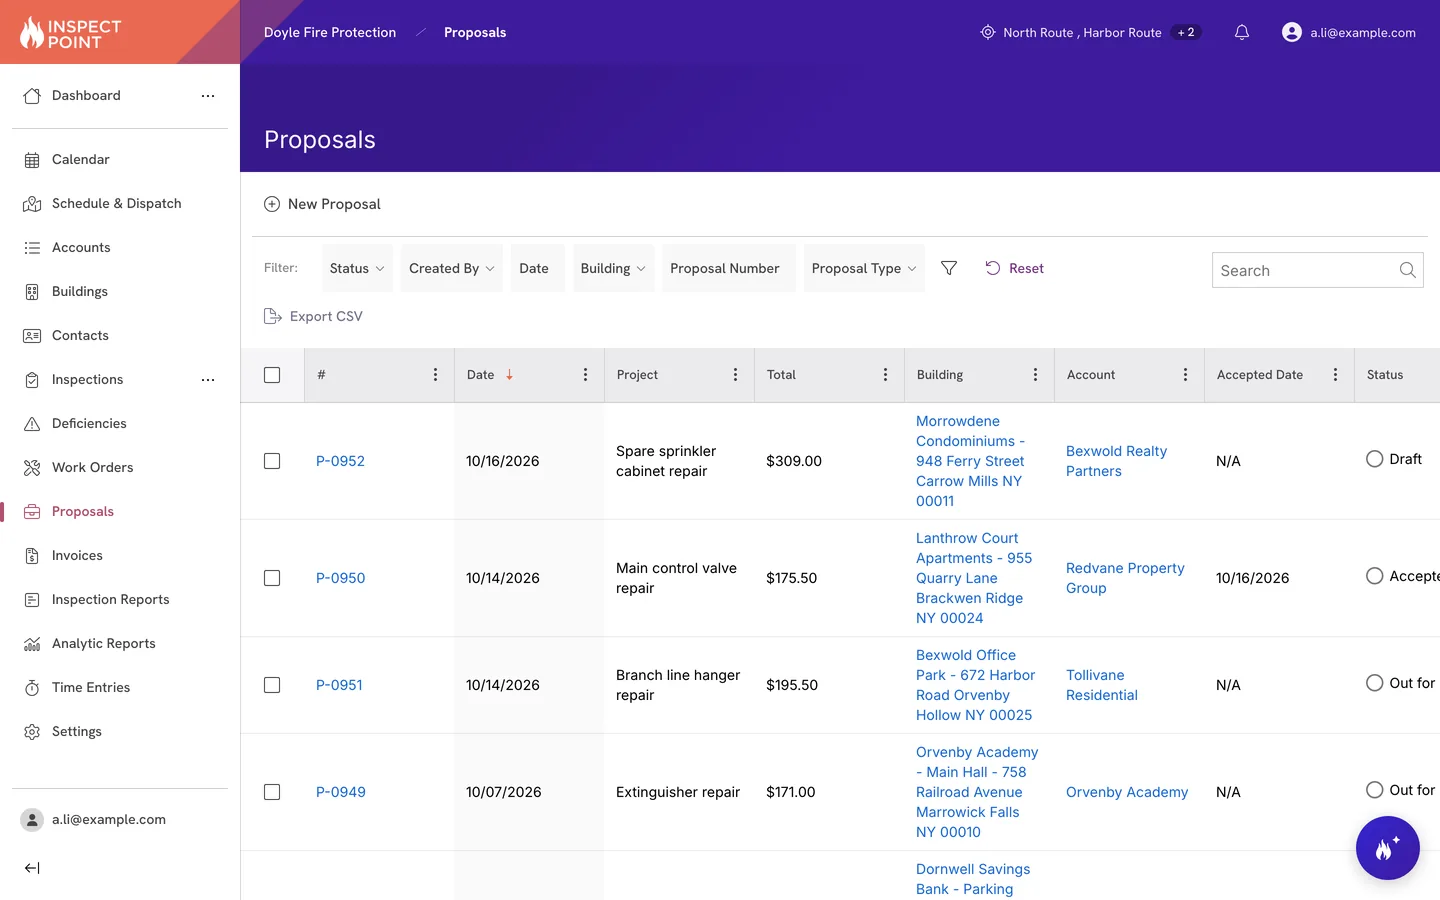
Task: Navigate to Schedule & Dispatch
Action: (x=116, y=204)
